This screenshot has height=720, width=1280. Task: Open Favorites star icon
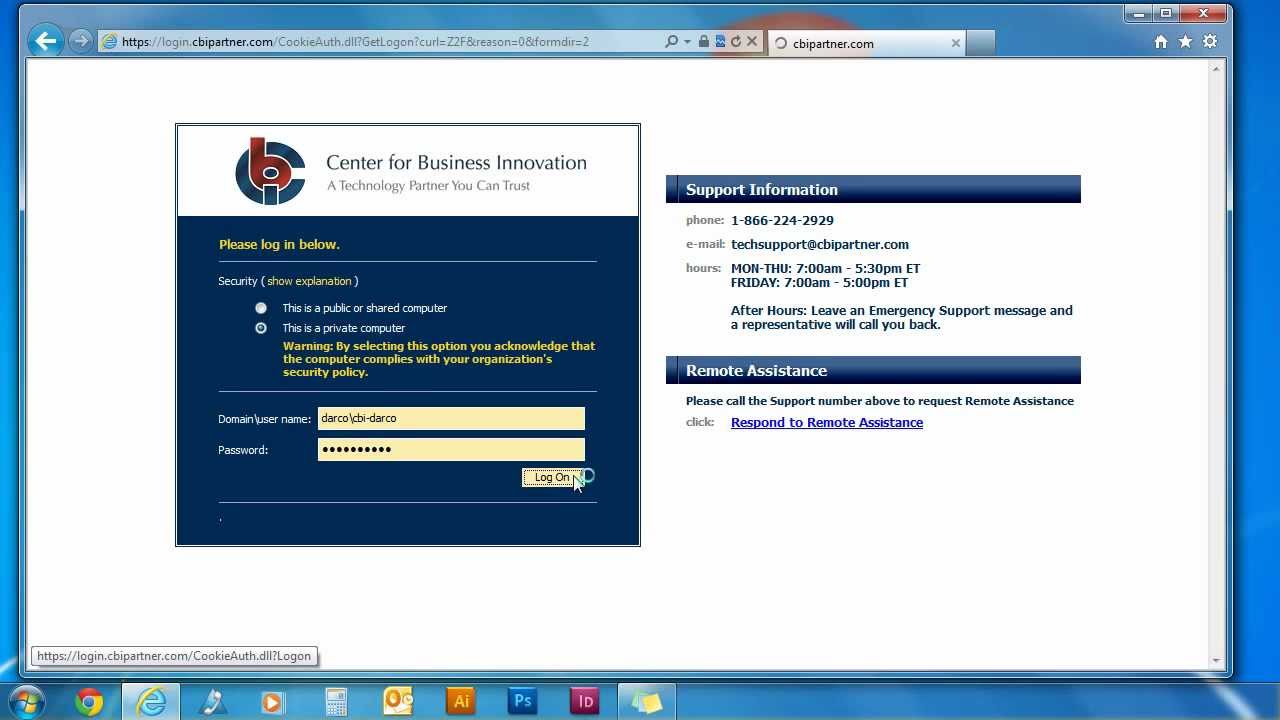point(1185,42)
